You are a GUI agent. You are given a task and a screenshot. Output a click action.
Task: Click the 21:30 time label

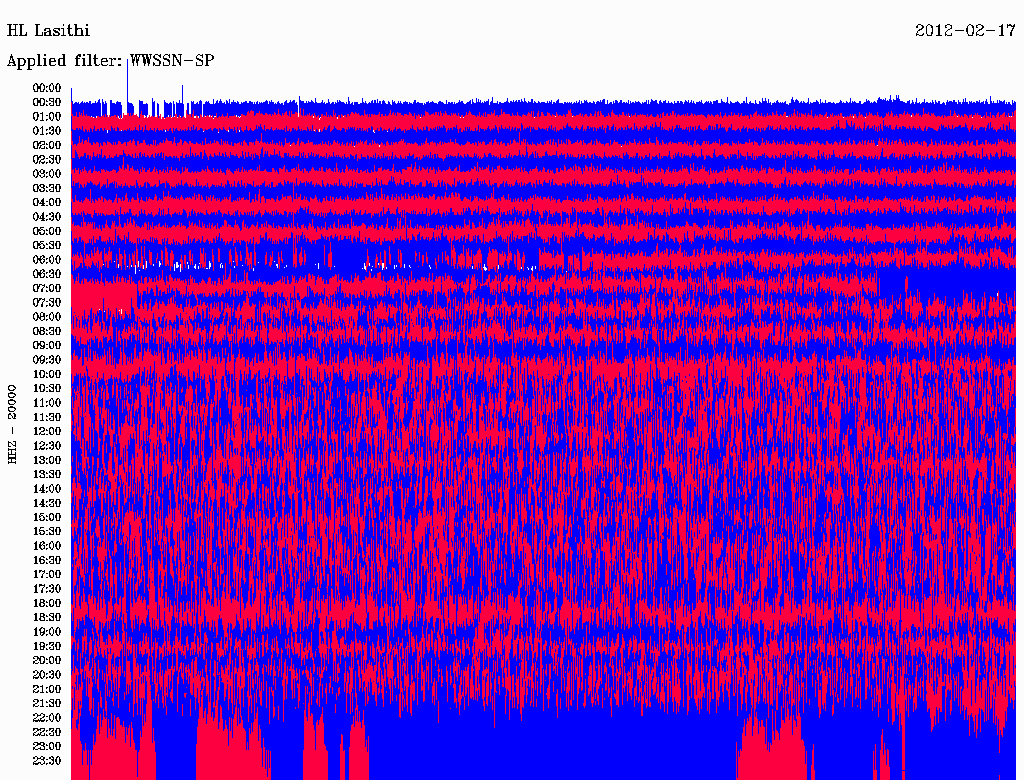47,704
